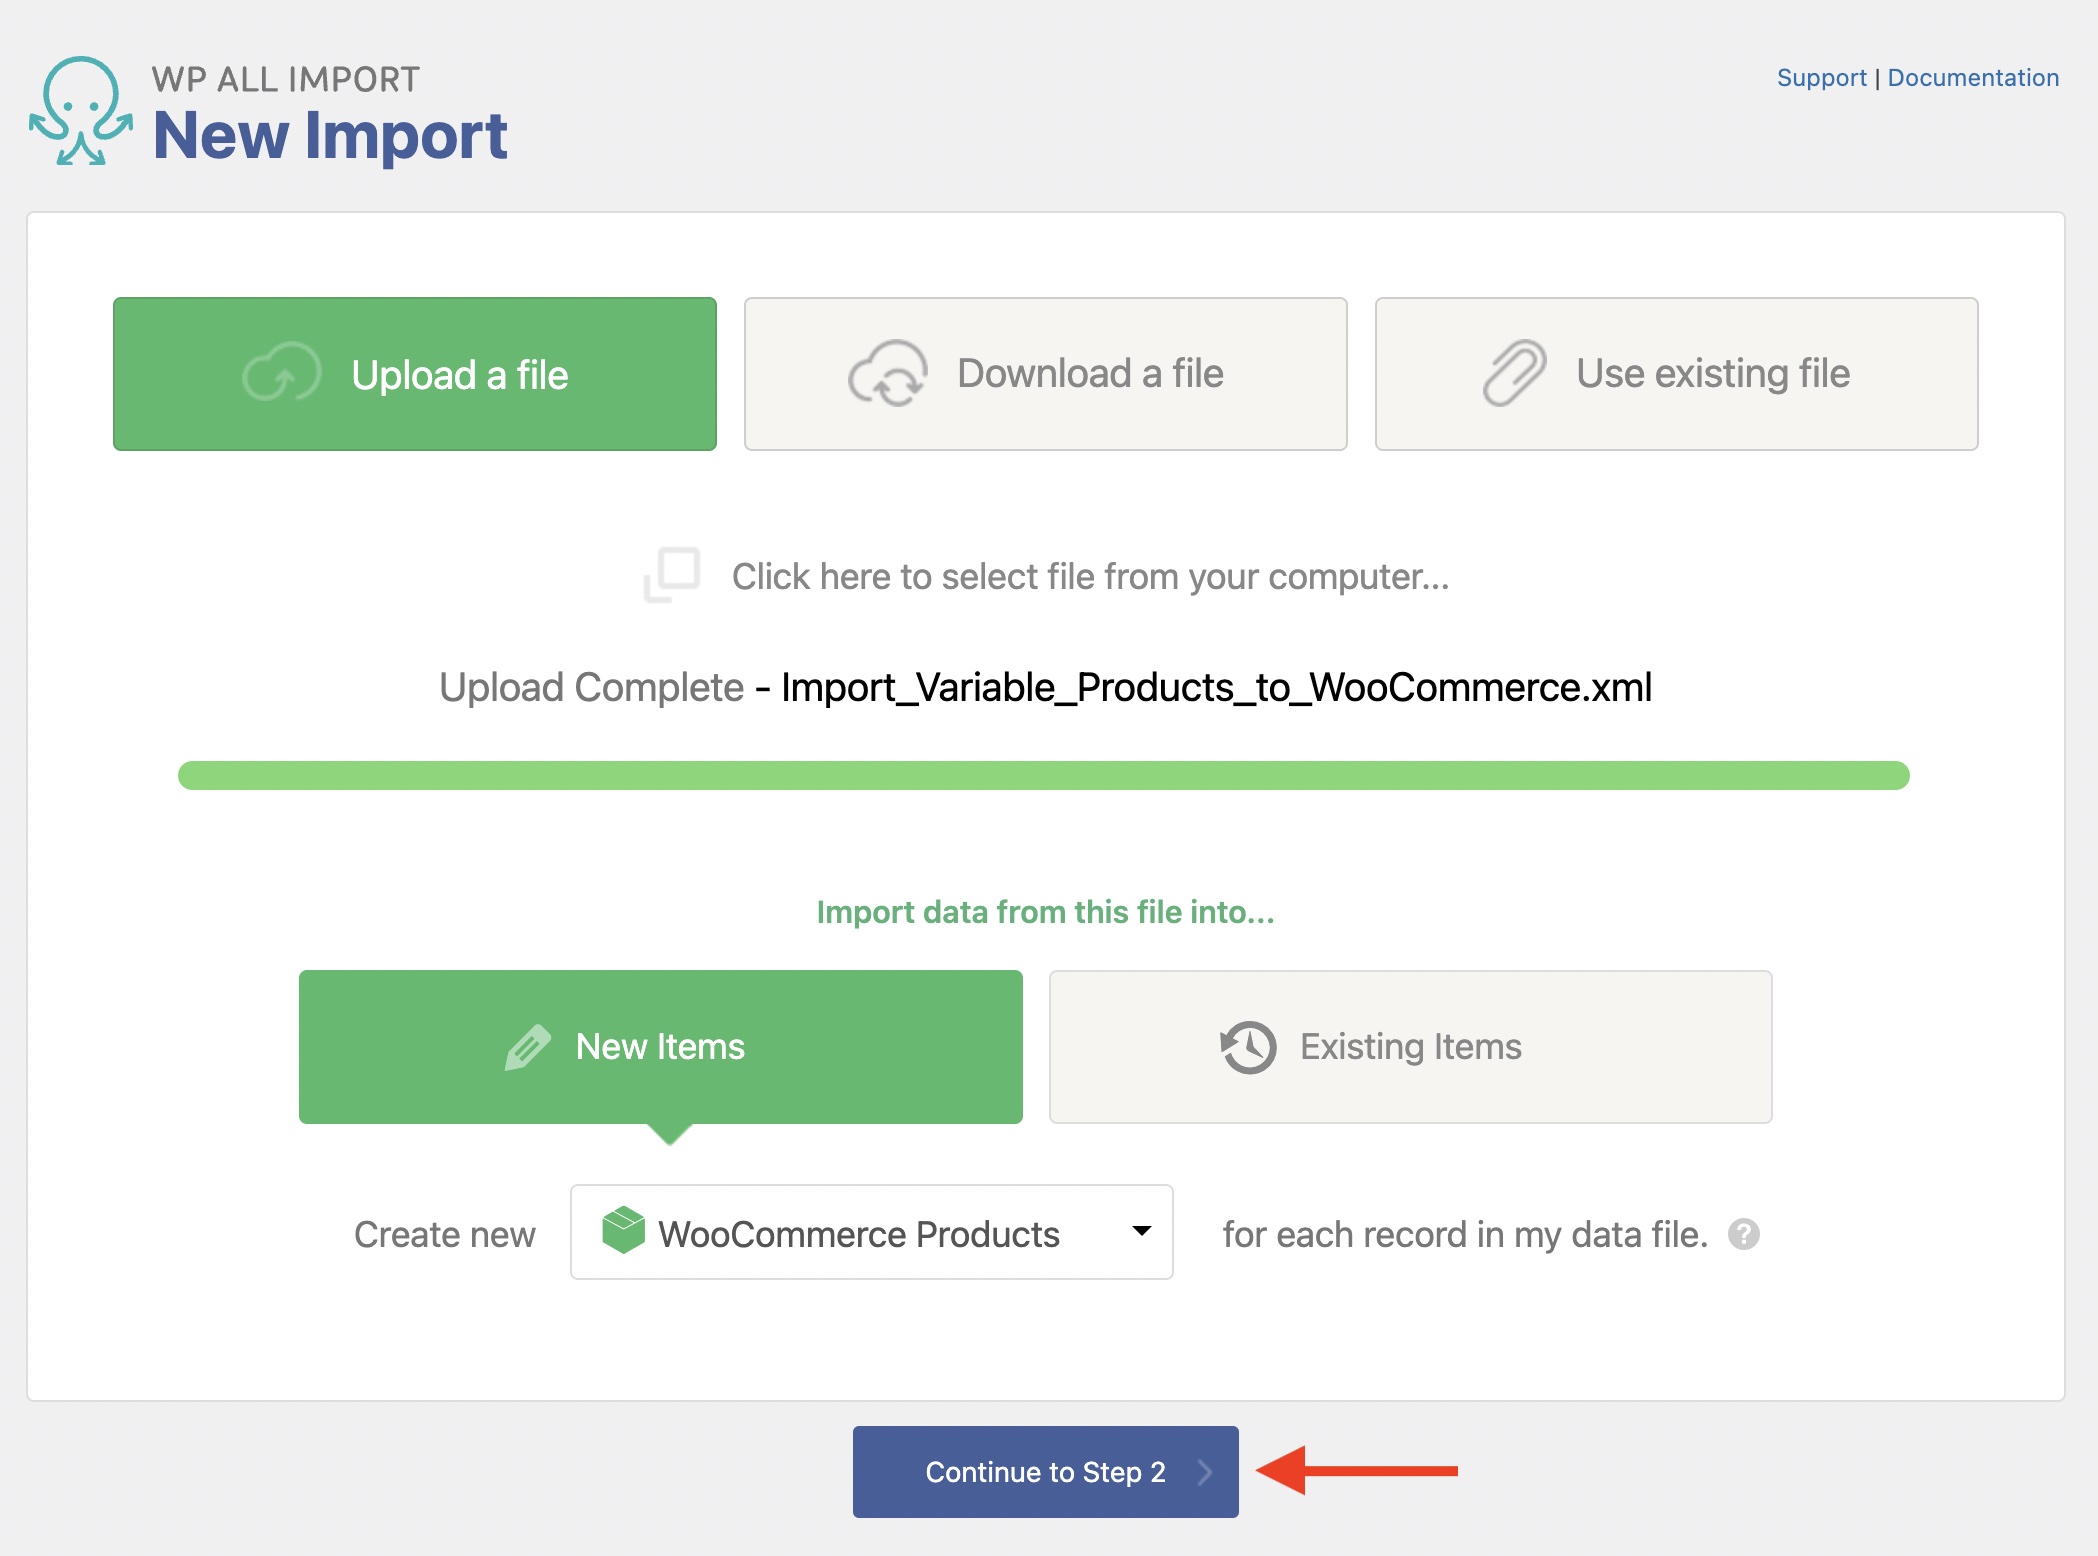Viewport: 2098px width, 1556px height.
Task: Click the green upload progress bar
Action: coord(1043,776)
